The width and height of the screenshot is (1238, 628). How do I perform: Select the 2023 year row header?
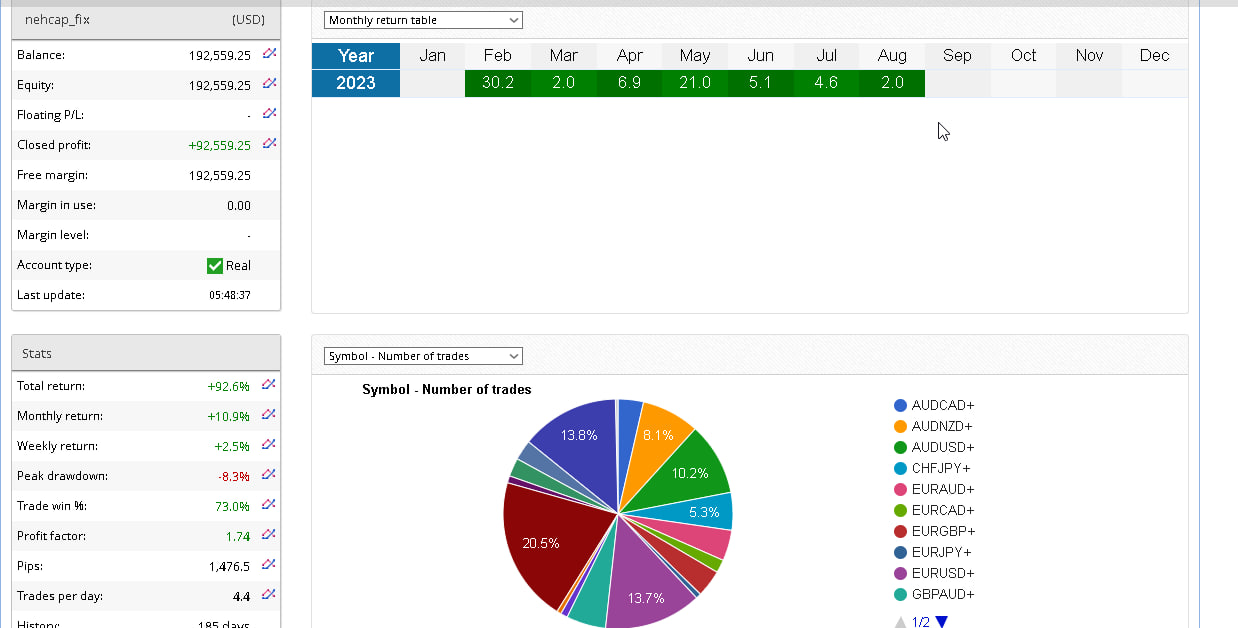356,83
